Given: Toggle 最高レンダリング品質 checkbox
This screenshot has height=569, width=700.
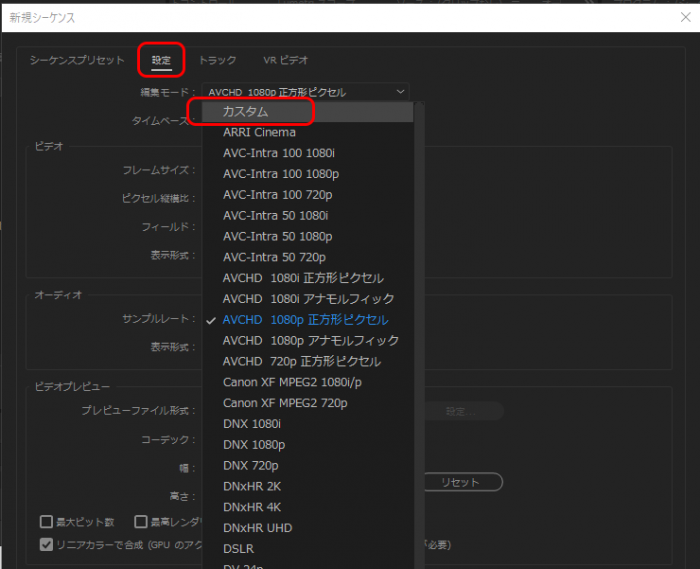Looking at the screenshot, I should (141, 522).
